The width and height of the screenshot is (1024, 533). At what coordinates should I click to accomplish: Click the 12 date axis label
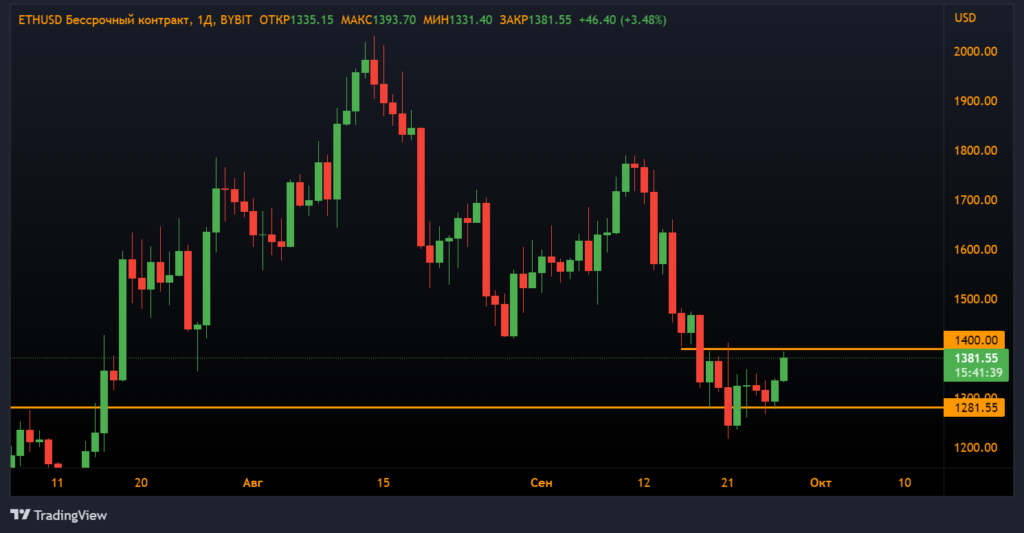point(644,483)
